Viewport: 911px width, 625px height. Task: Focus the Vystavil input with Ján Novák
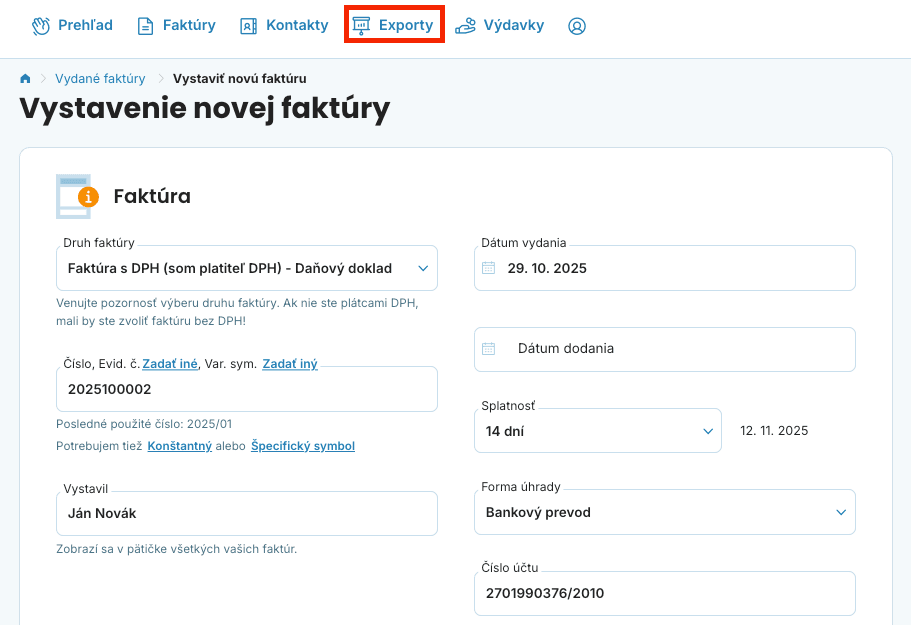click(x=246, y=513)
